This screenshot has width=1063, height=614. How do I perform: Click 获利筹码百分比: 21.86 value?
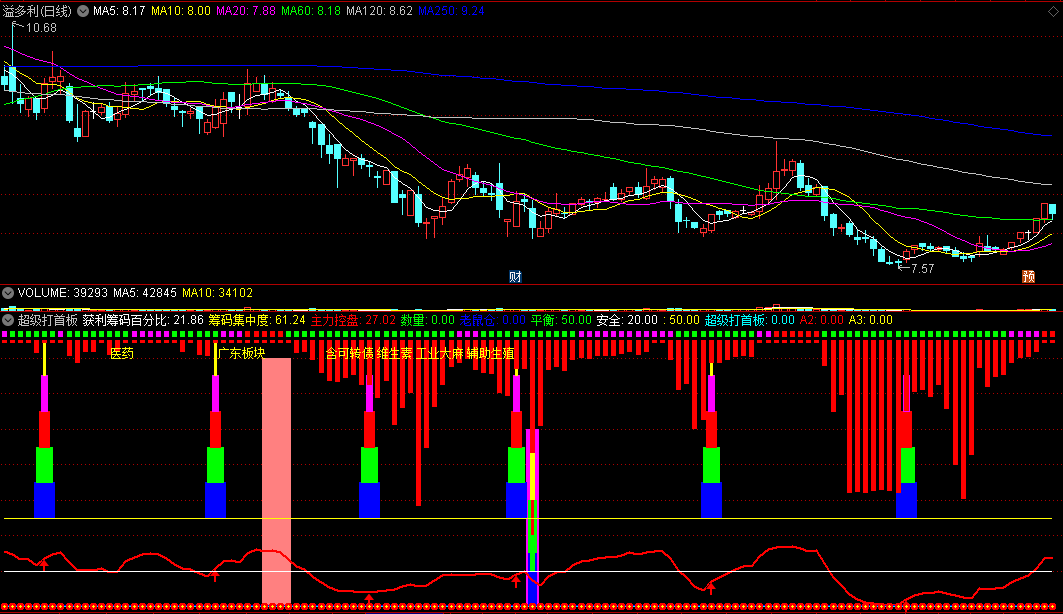tap(143, 320)
